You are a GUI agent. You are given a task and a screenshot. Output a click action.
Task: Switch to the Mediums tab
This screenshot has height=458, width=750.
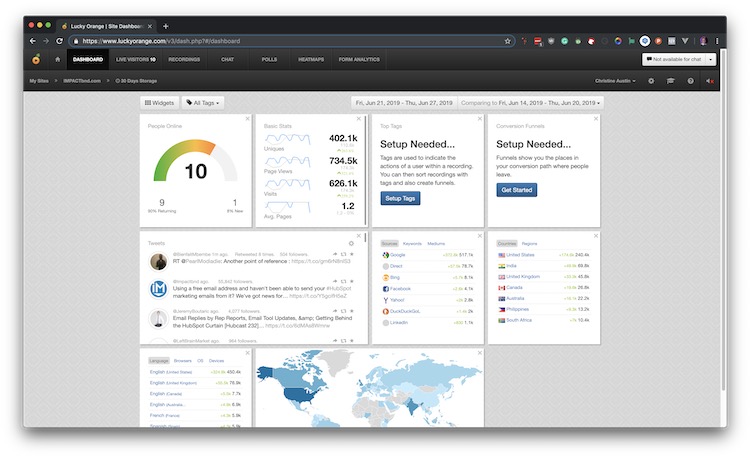pyautogui.click(x=436, y=244)
